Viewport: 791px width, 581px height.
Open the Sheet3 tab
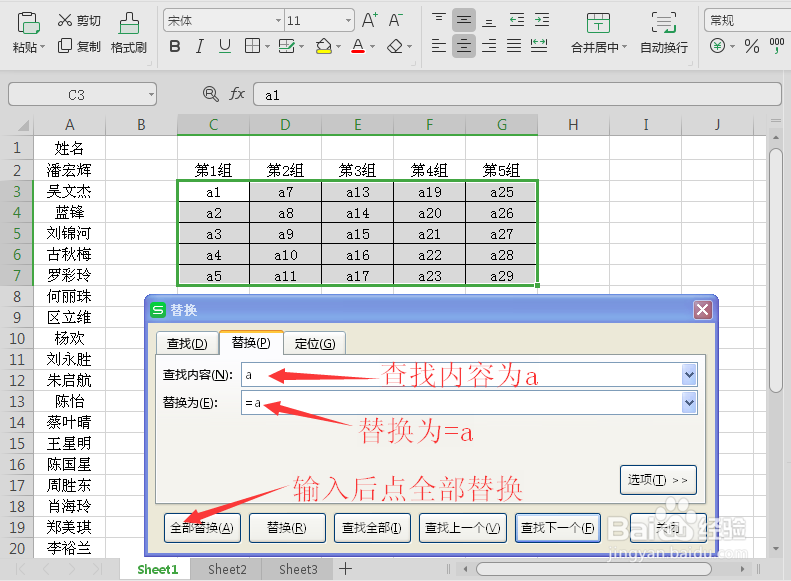(x=298, y=569)
